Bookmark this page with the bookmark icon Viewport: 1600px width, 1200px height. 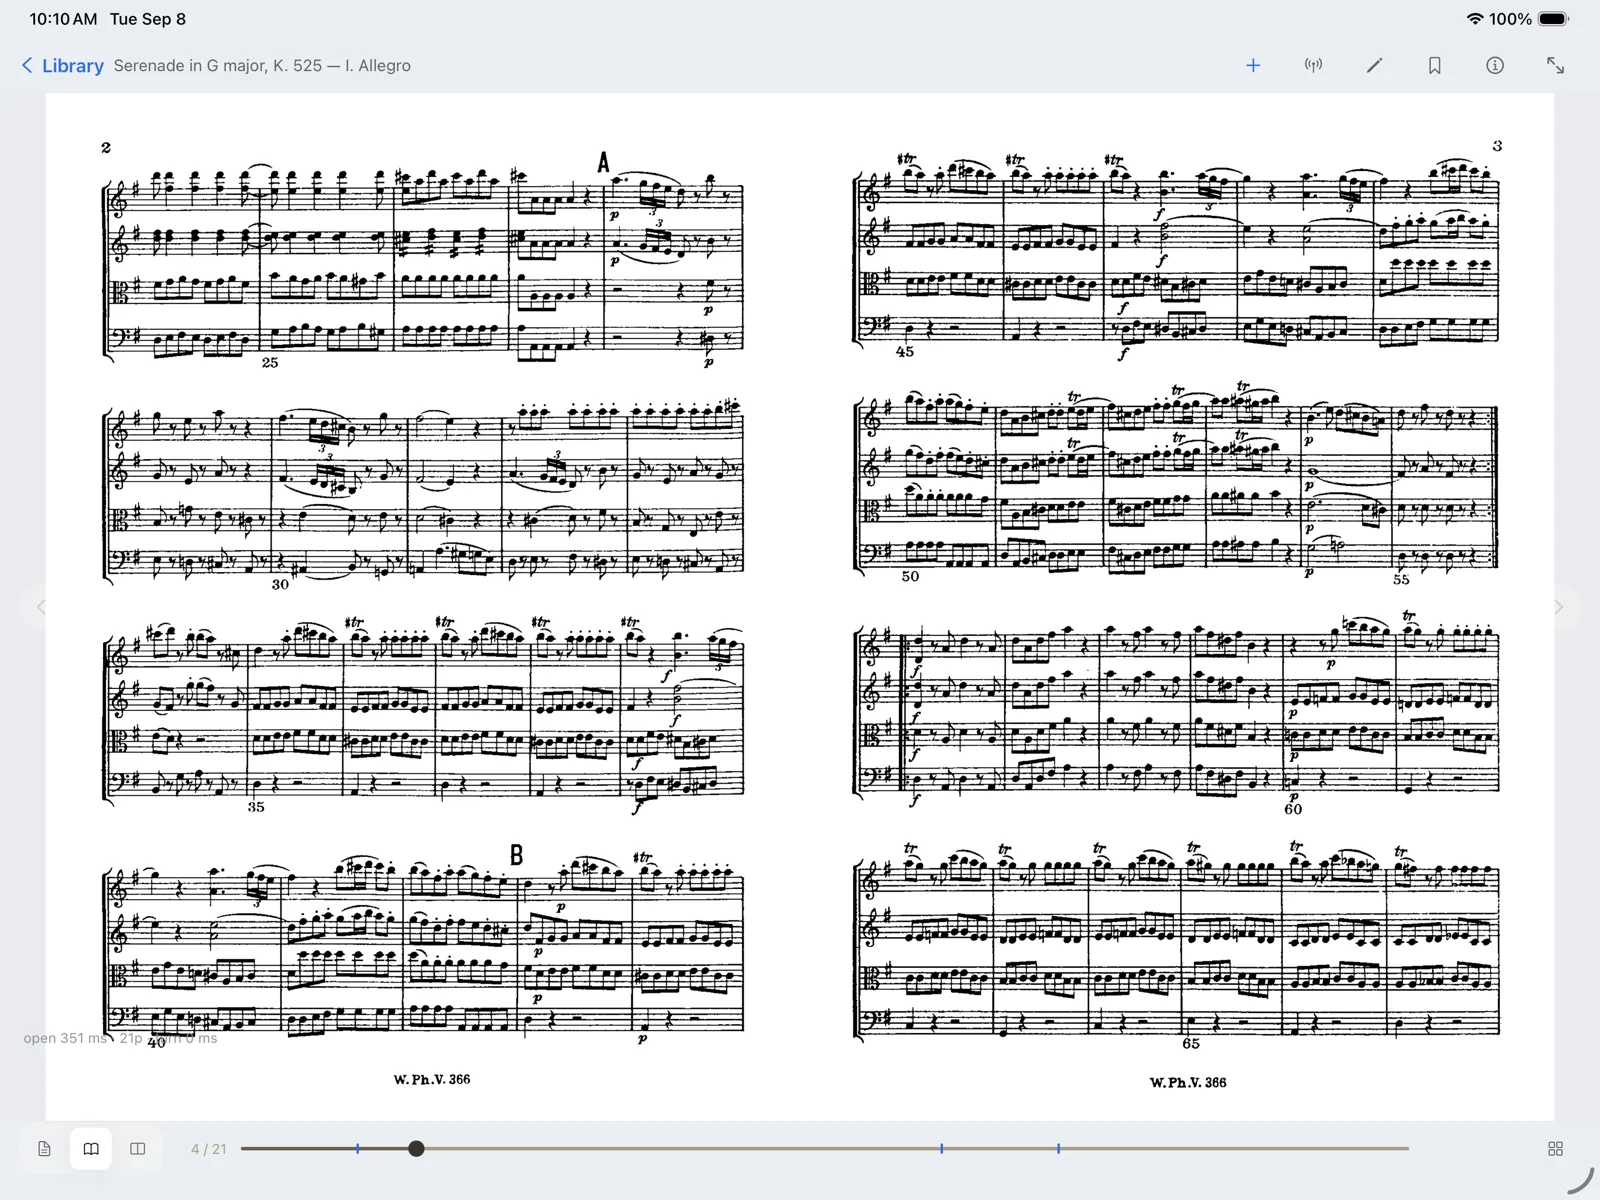tap(1434, 66)
